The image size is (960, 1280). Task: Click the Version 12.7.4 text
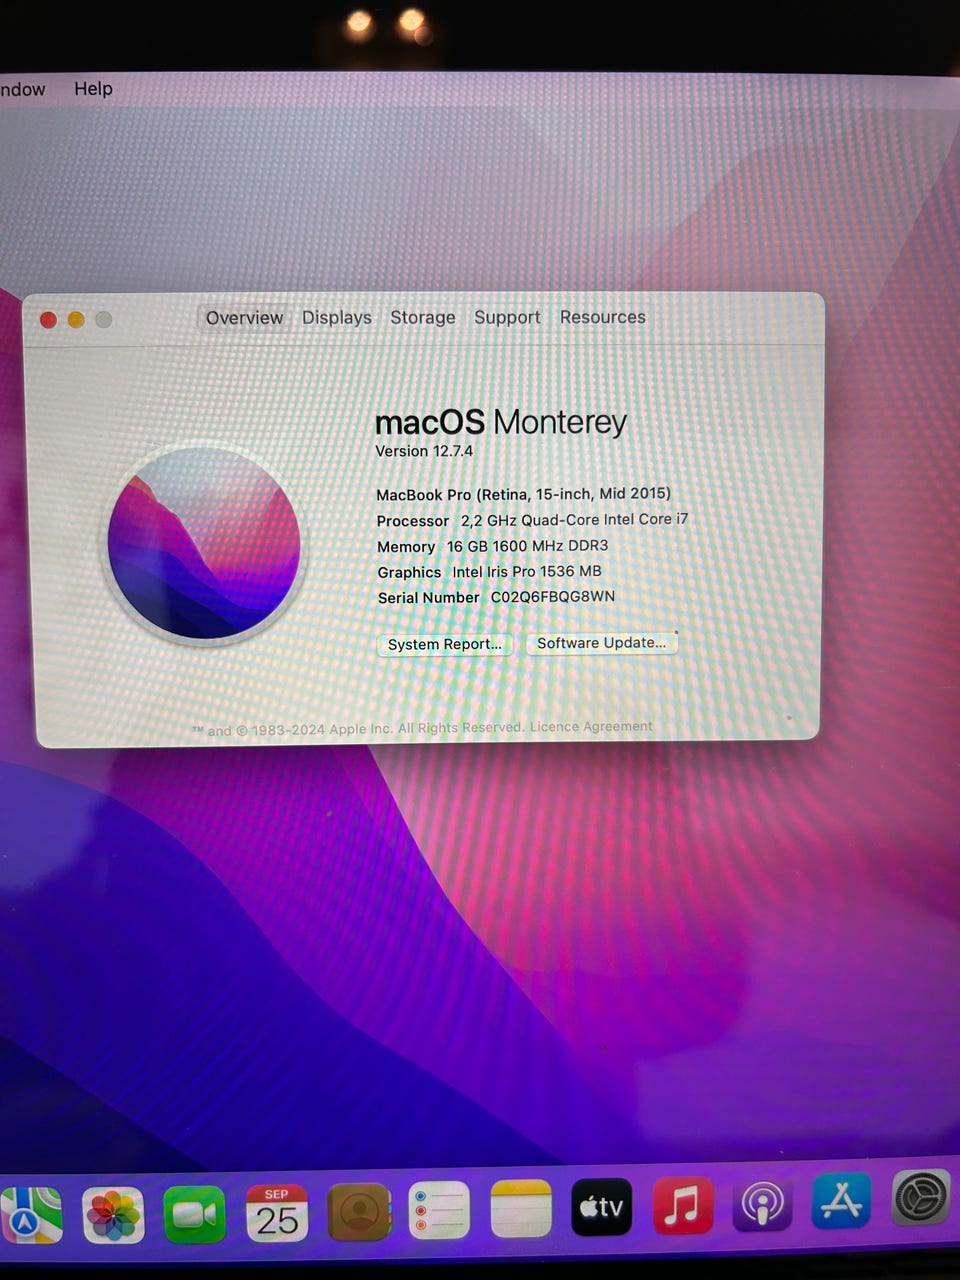[x=424, y=451]
